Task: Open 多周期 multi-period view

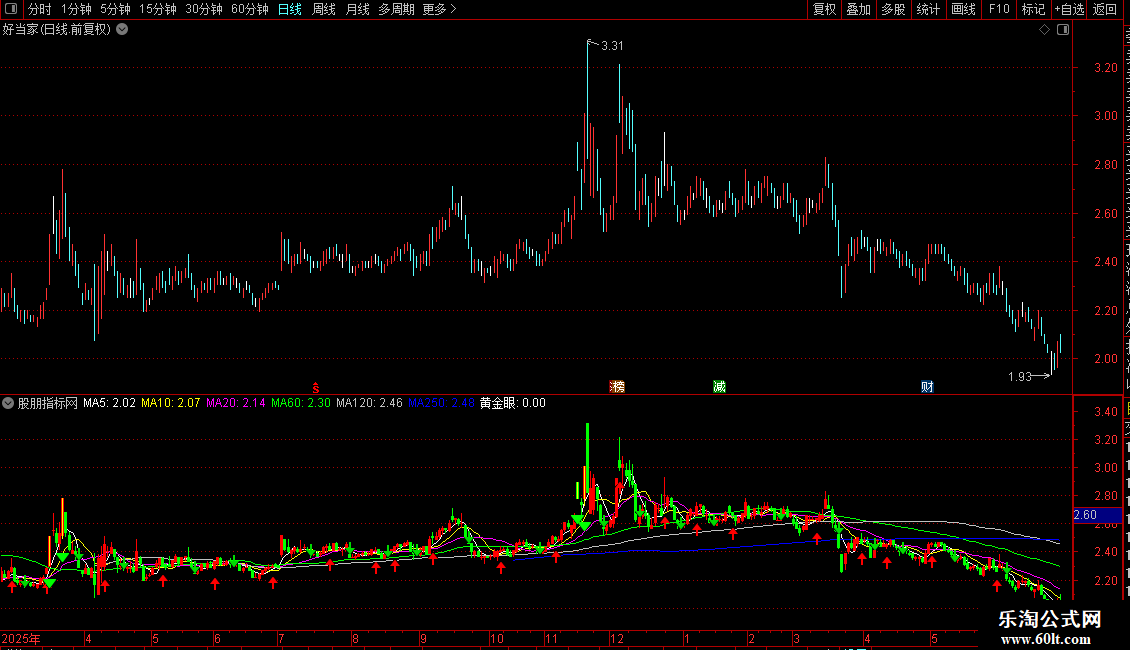Action: click(x=396, y=9)
